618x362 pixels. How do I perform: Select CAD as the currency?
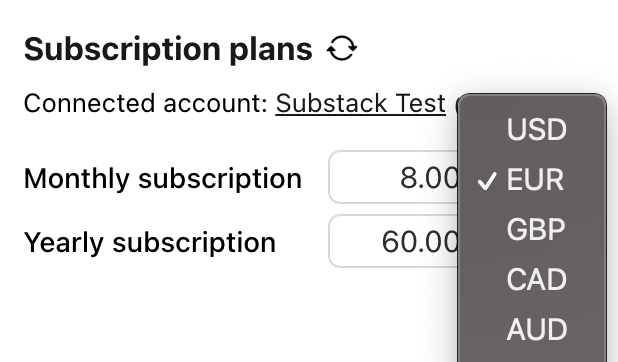[x=532, y=280]
